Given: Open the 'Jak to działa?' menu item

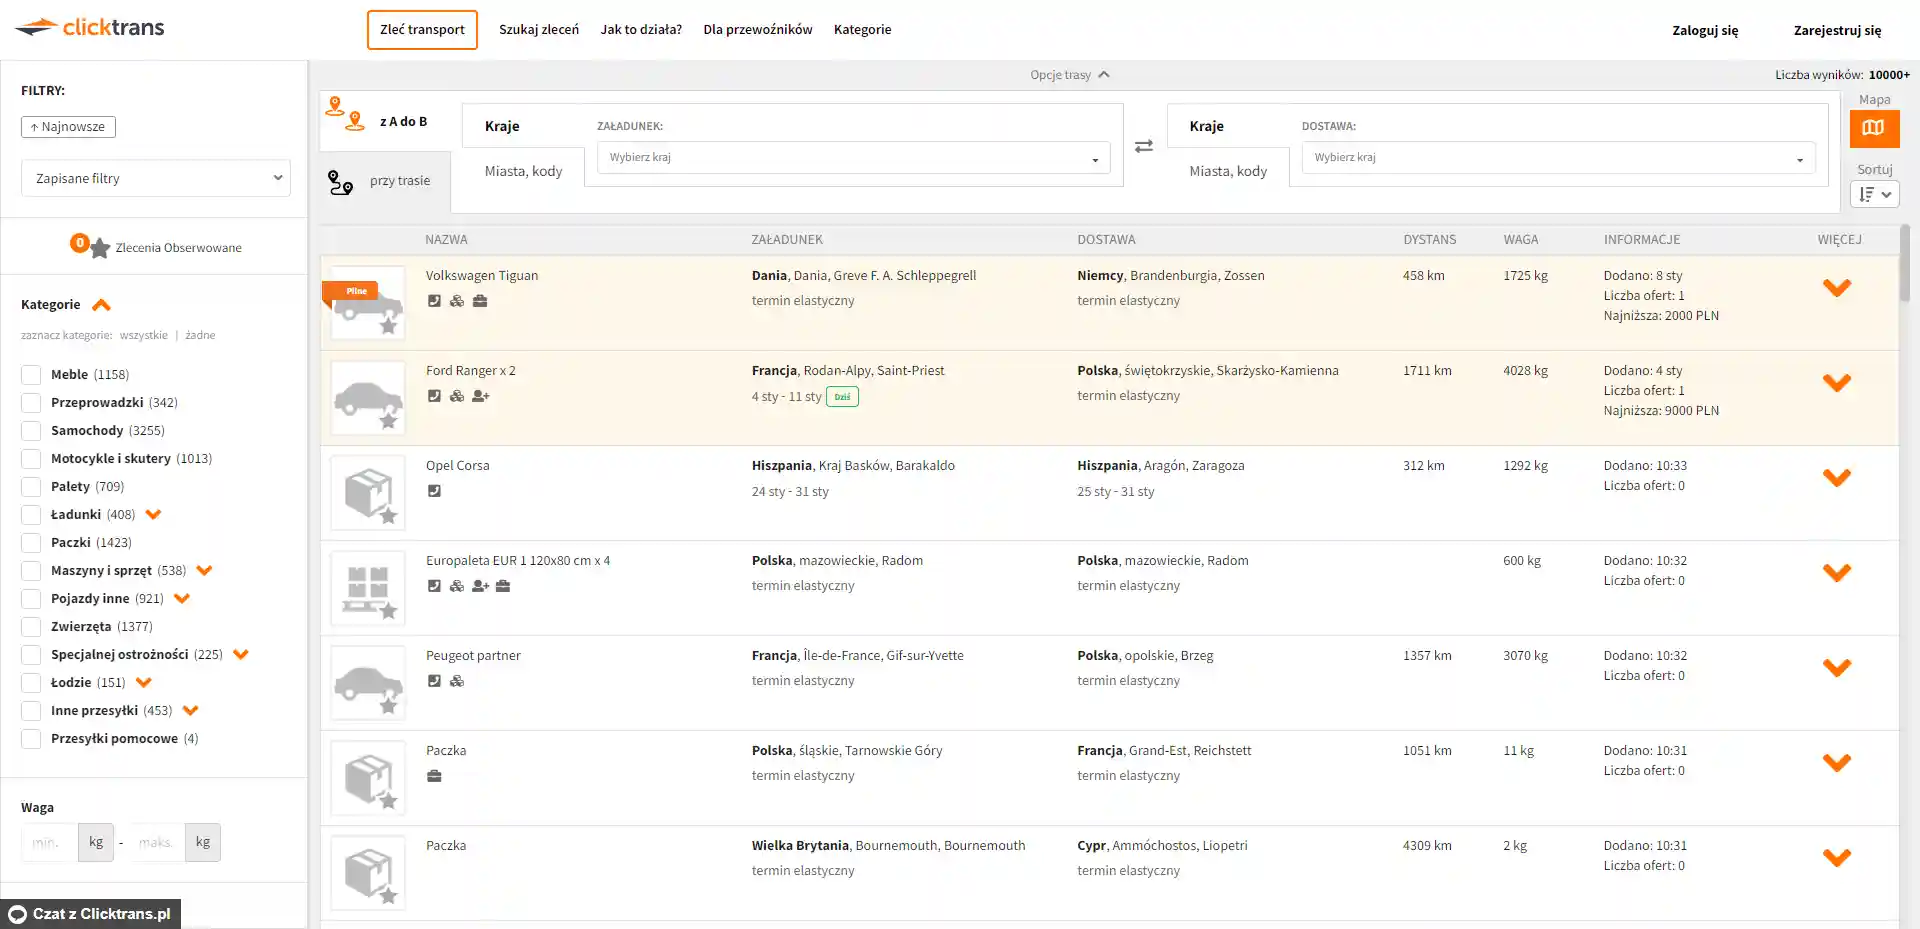Looking at the screenshot, I should (641, 30).
